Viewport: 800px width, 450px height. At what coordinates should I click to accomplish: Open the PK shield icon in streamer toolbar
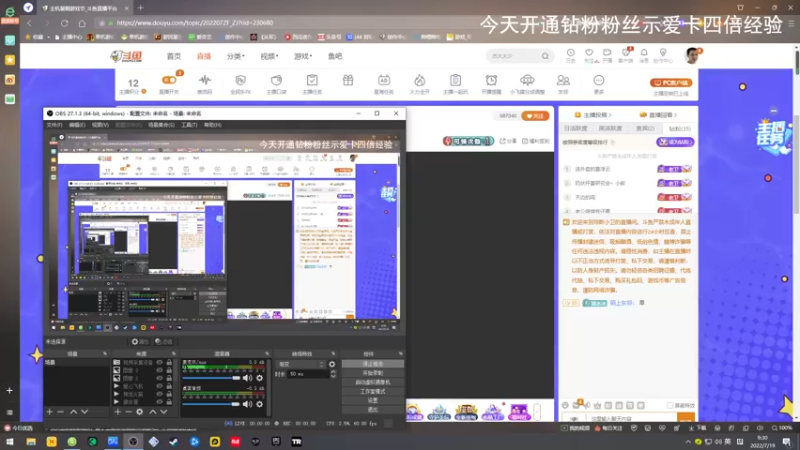pos(240,80)
